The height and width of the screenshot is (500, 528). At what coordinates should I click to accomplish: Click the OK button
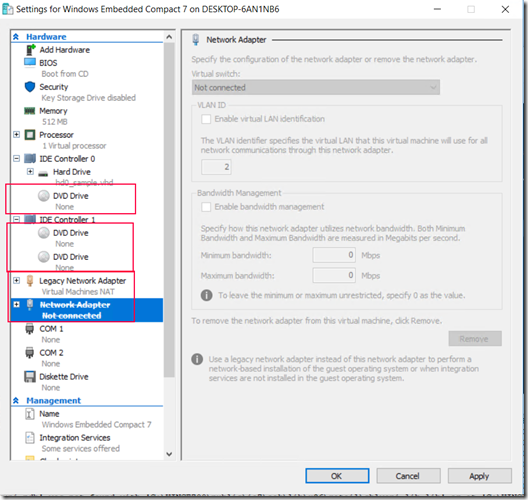[x=337, y=476]
